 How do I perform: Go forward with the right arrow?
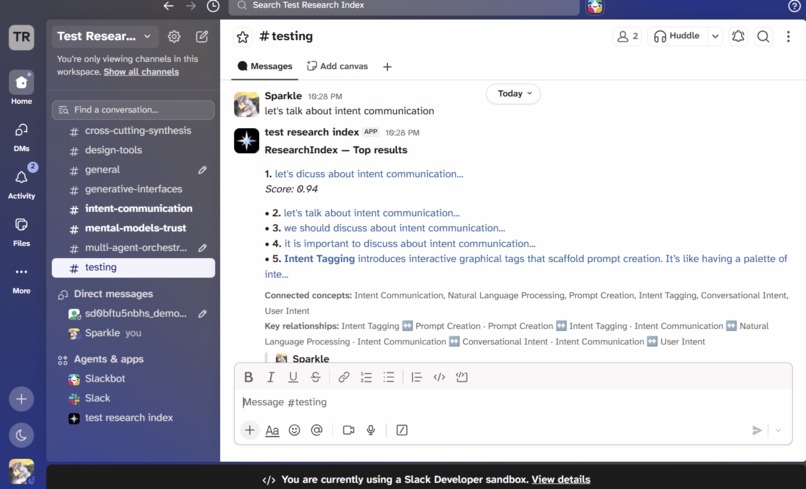tap(191, 6)
